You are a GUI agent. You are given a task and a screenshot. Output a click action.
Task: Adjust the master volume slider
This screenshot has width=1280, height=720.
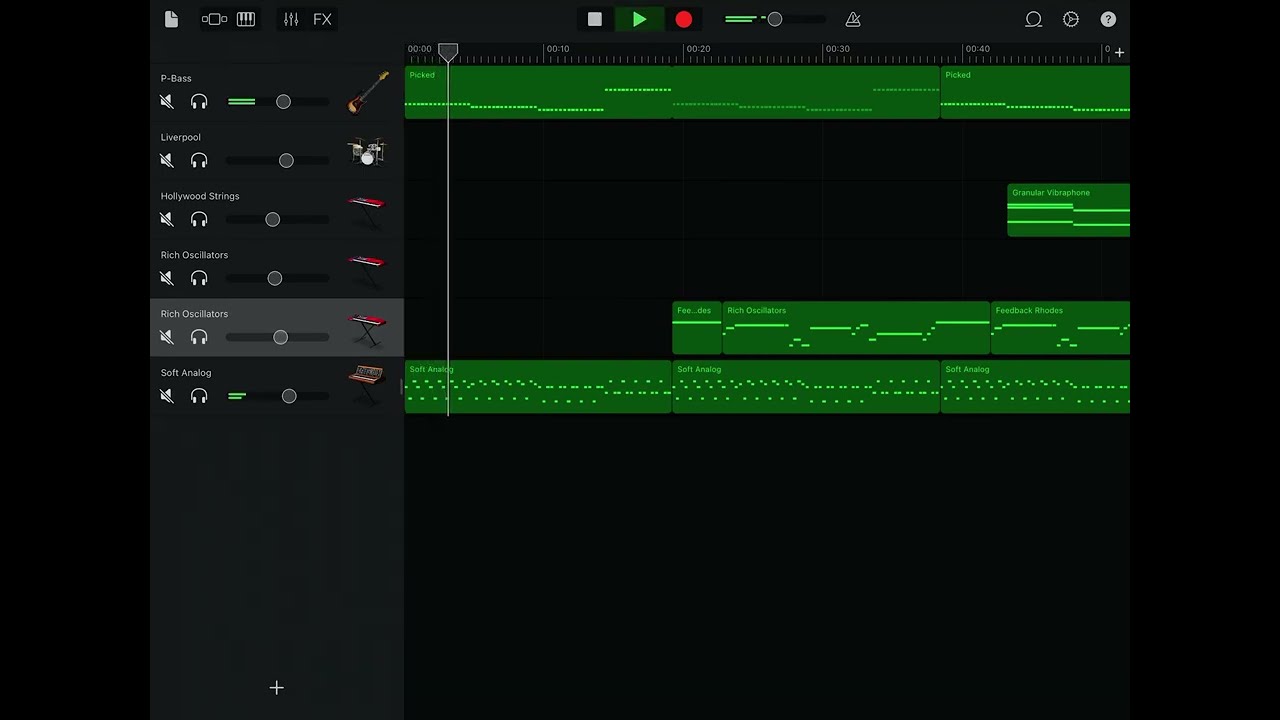click(x=776, y=19)
